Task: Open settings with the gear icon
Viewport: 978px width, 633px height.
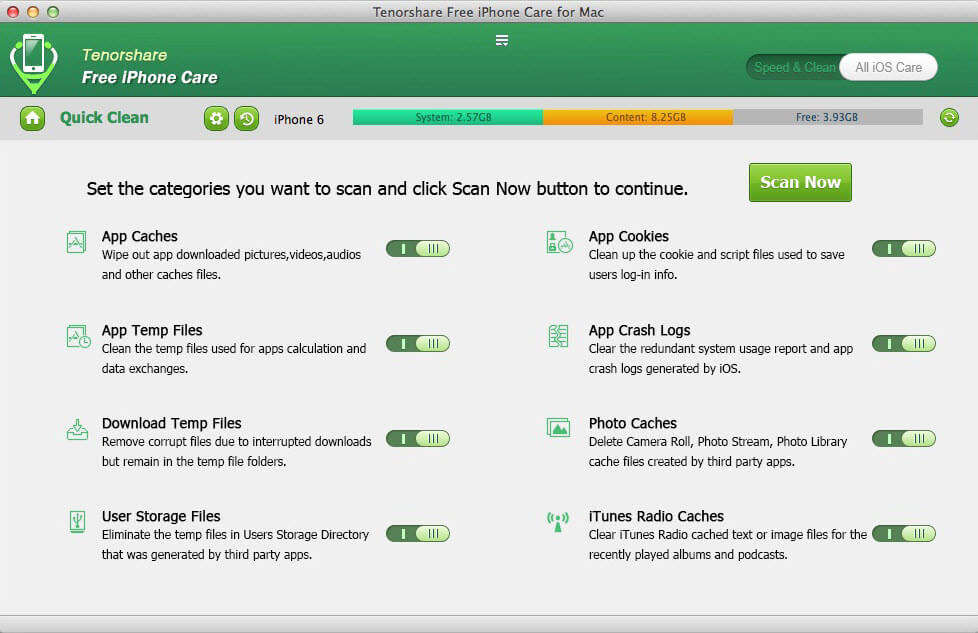Action: (x=216, y=119)
